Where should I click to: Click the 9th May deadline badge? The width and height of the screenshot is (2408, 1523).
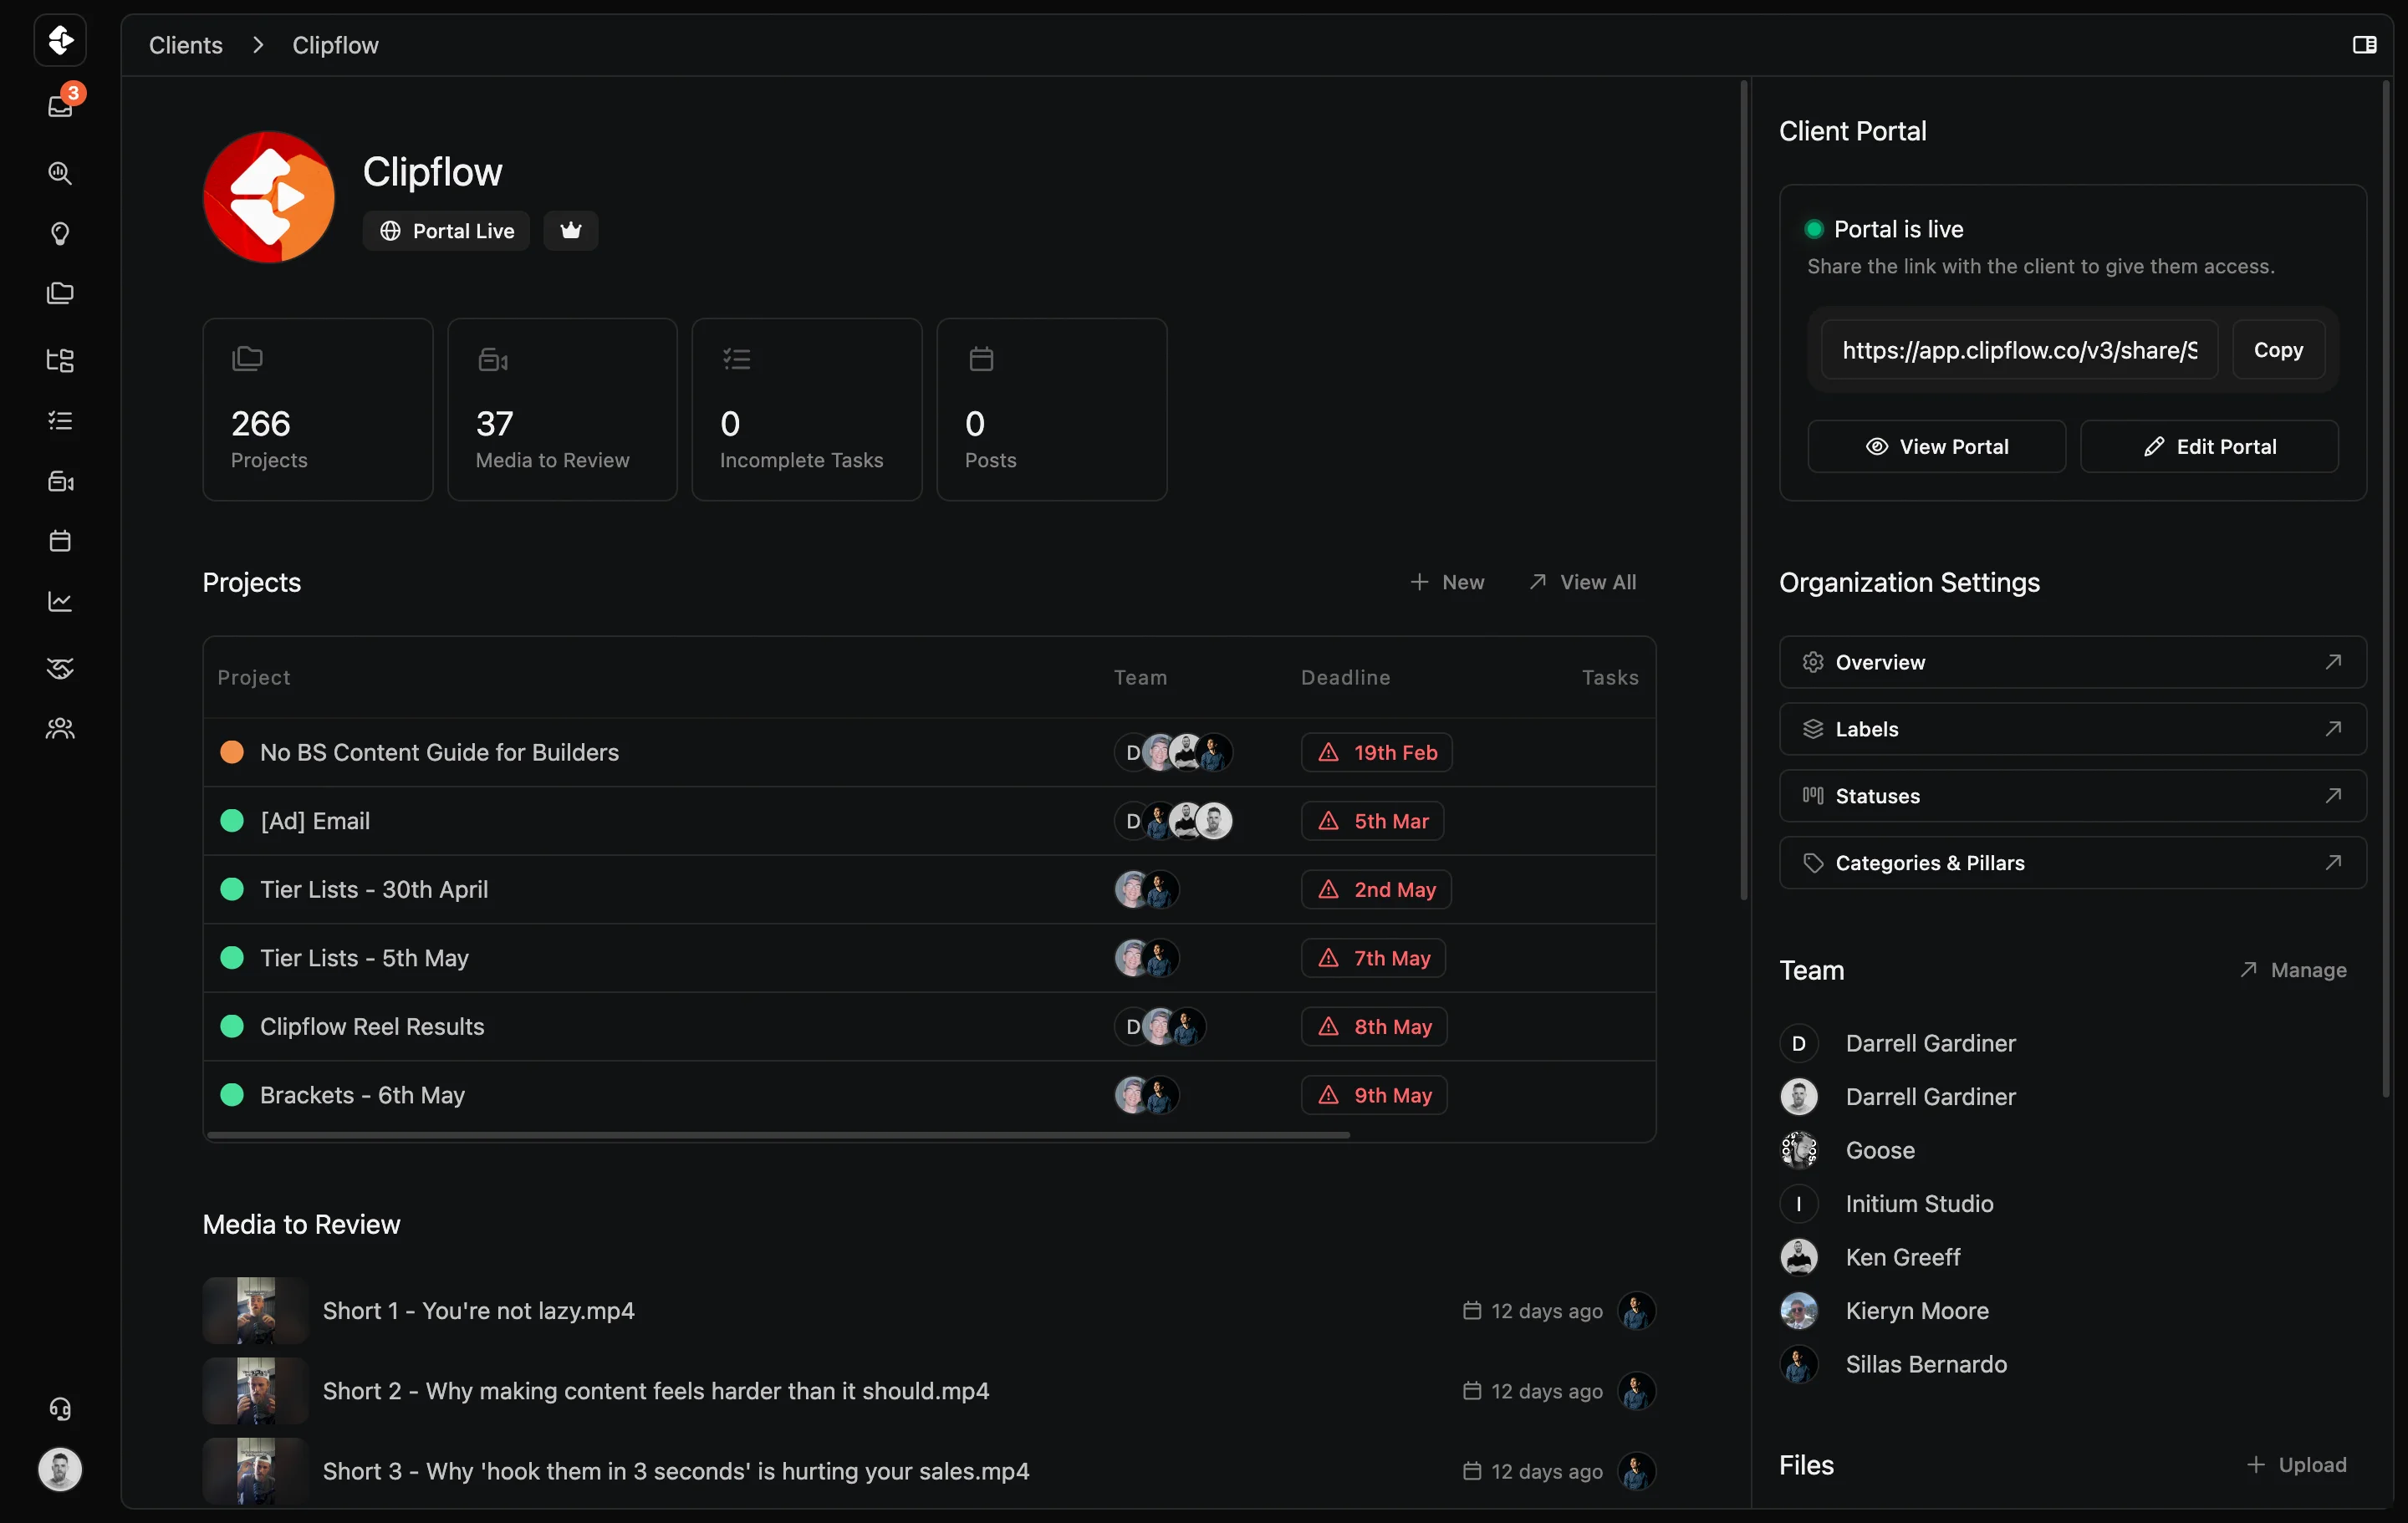point(1374,1095)
